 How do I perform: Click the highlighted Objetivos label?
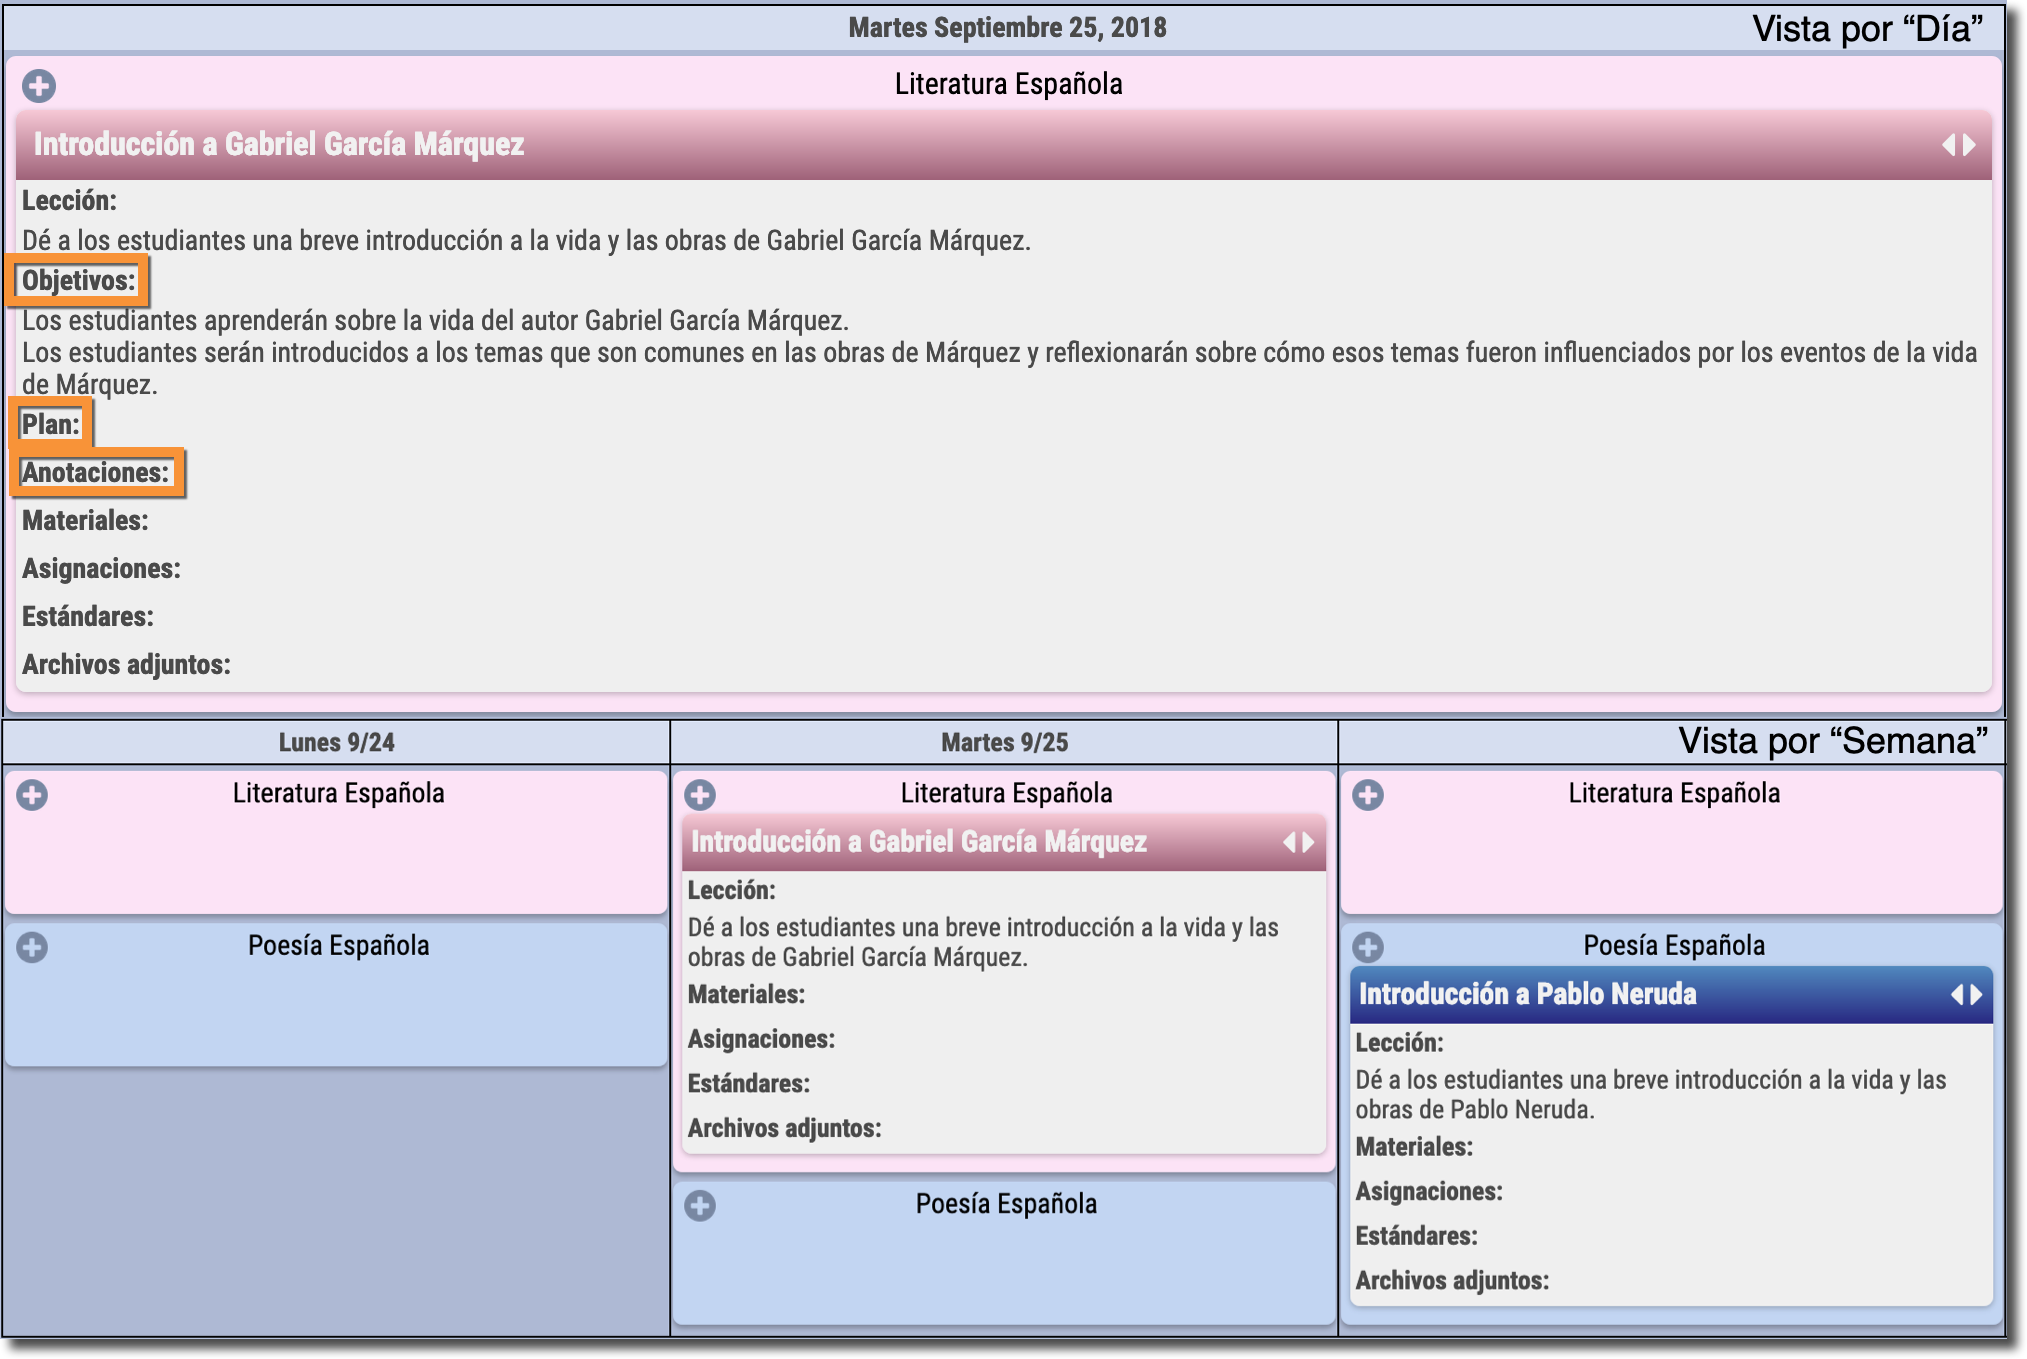pos(78,281)
